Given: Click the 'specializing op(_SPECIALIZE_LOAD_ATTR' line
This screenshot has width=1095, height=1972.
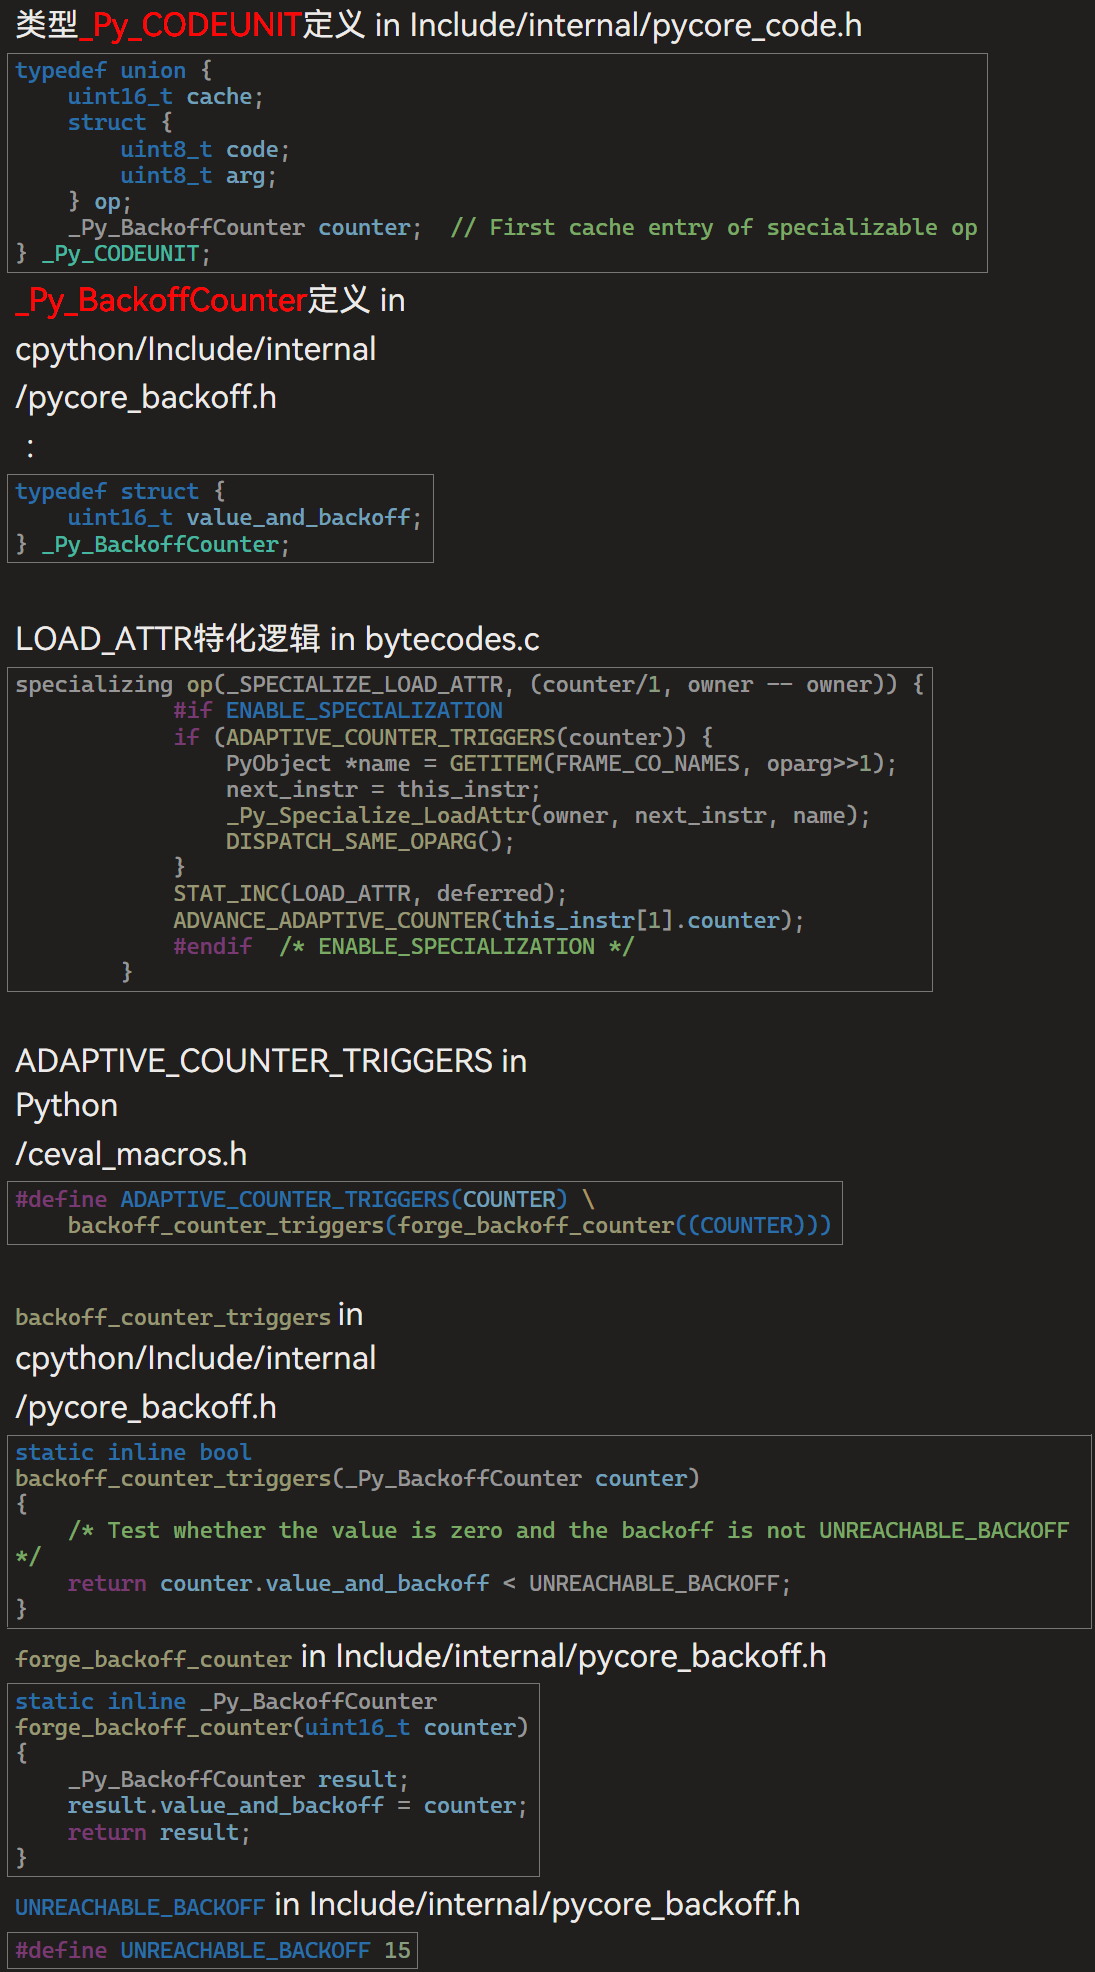Looking at the screenshot, I should (470, 685).
